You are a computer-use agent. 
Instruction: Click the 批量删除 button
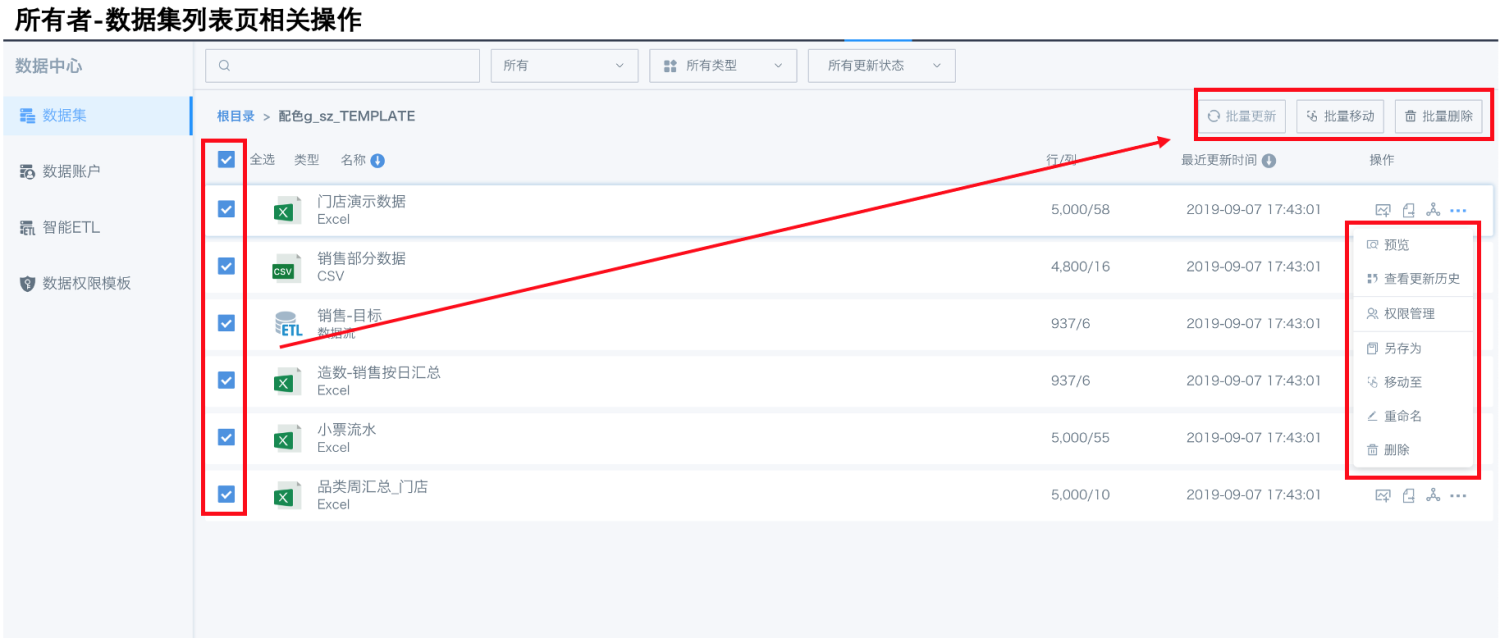[x=1438, y=116]
